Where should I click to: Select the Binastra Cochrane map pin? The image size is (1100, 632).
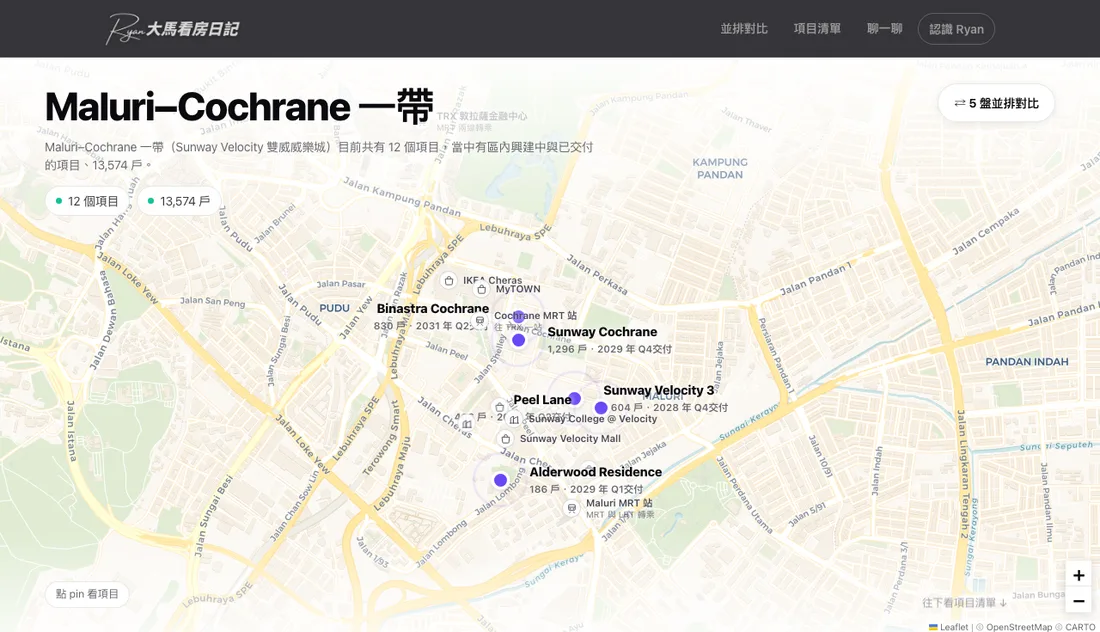click(x=518, y=317)
